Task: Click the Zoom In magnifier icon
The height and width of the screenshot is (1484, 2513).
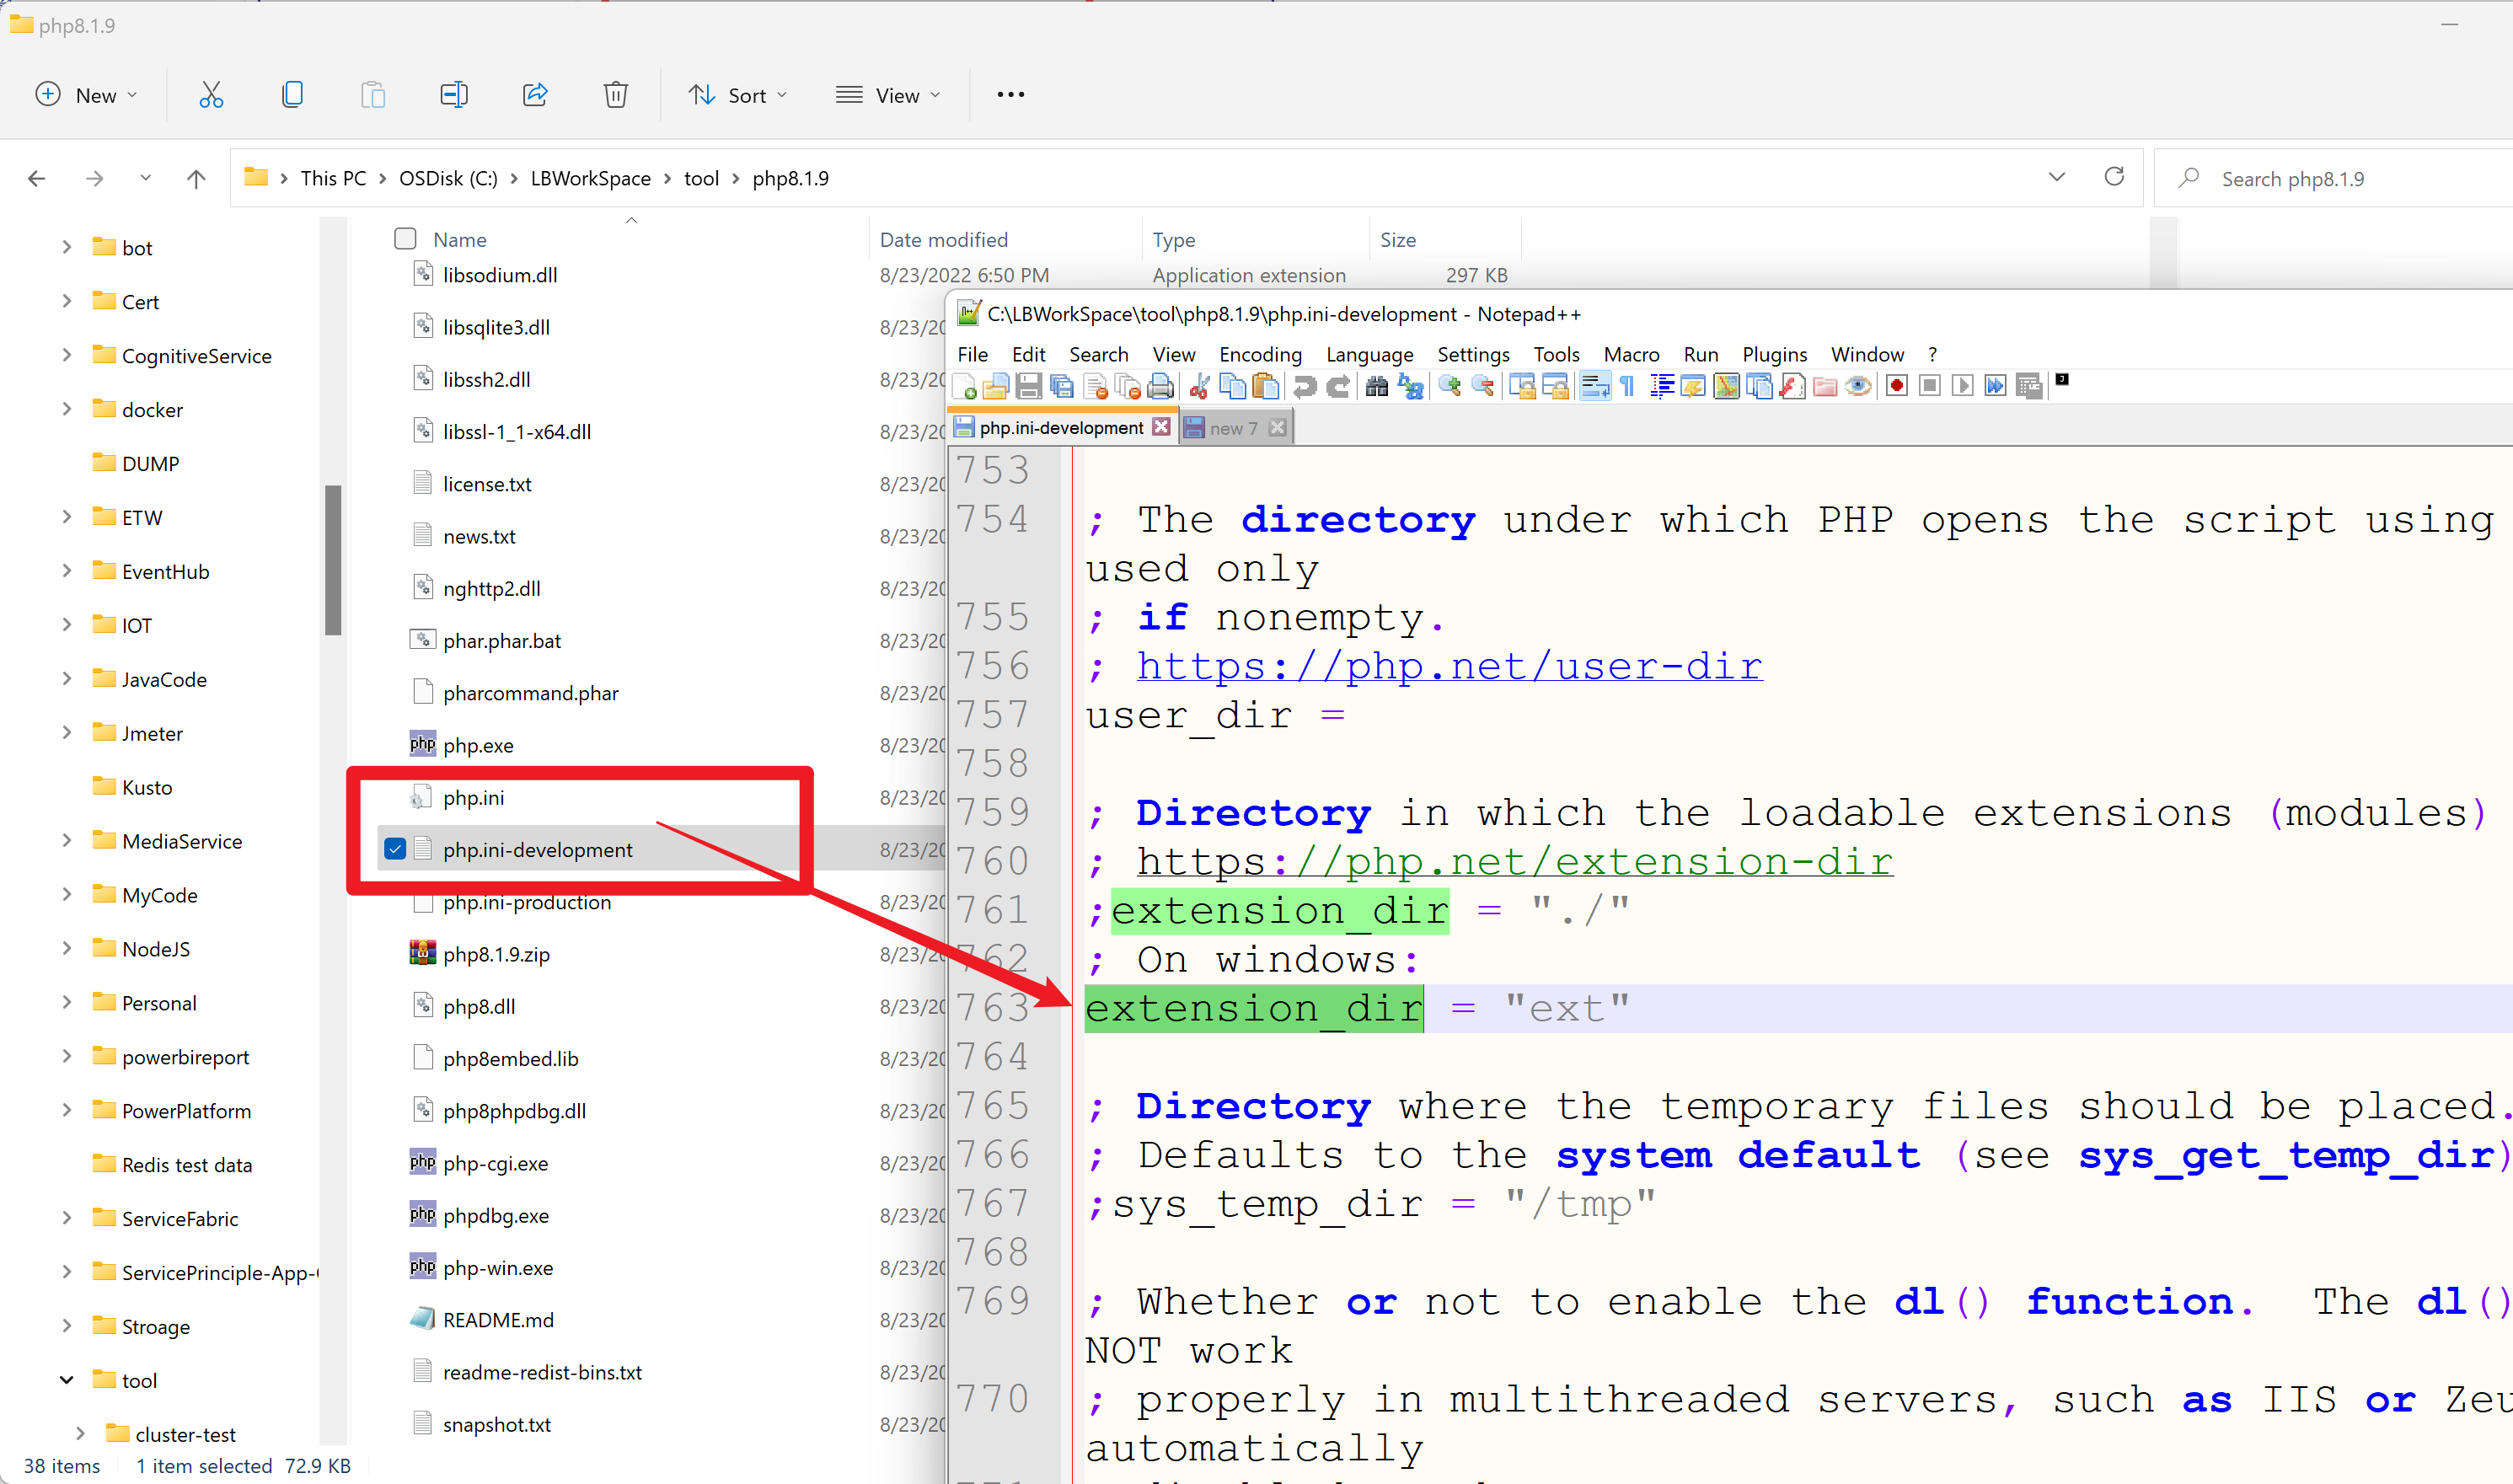Action: (x=1449, y=387)
